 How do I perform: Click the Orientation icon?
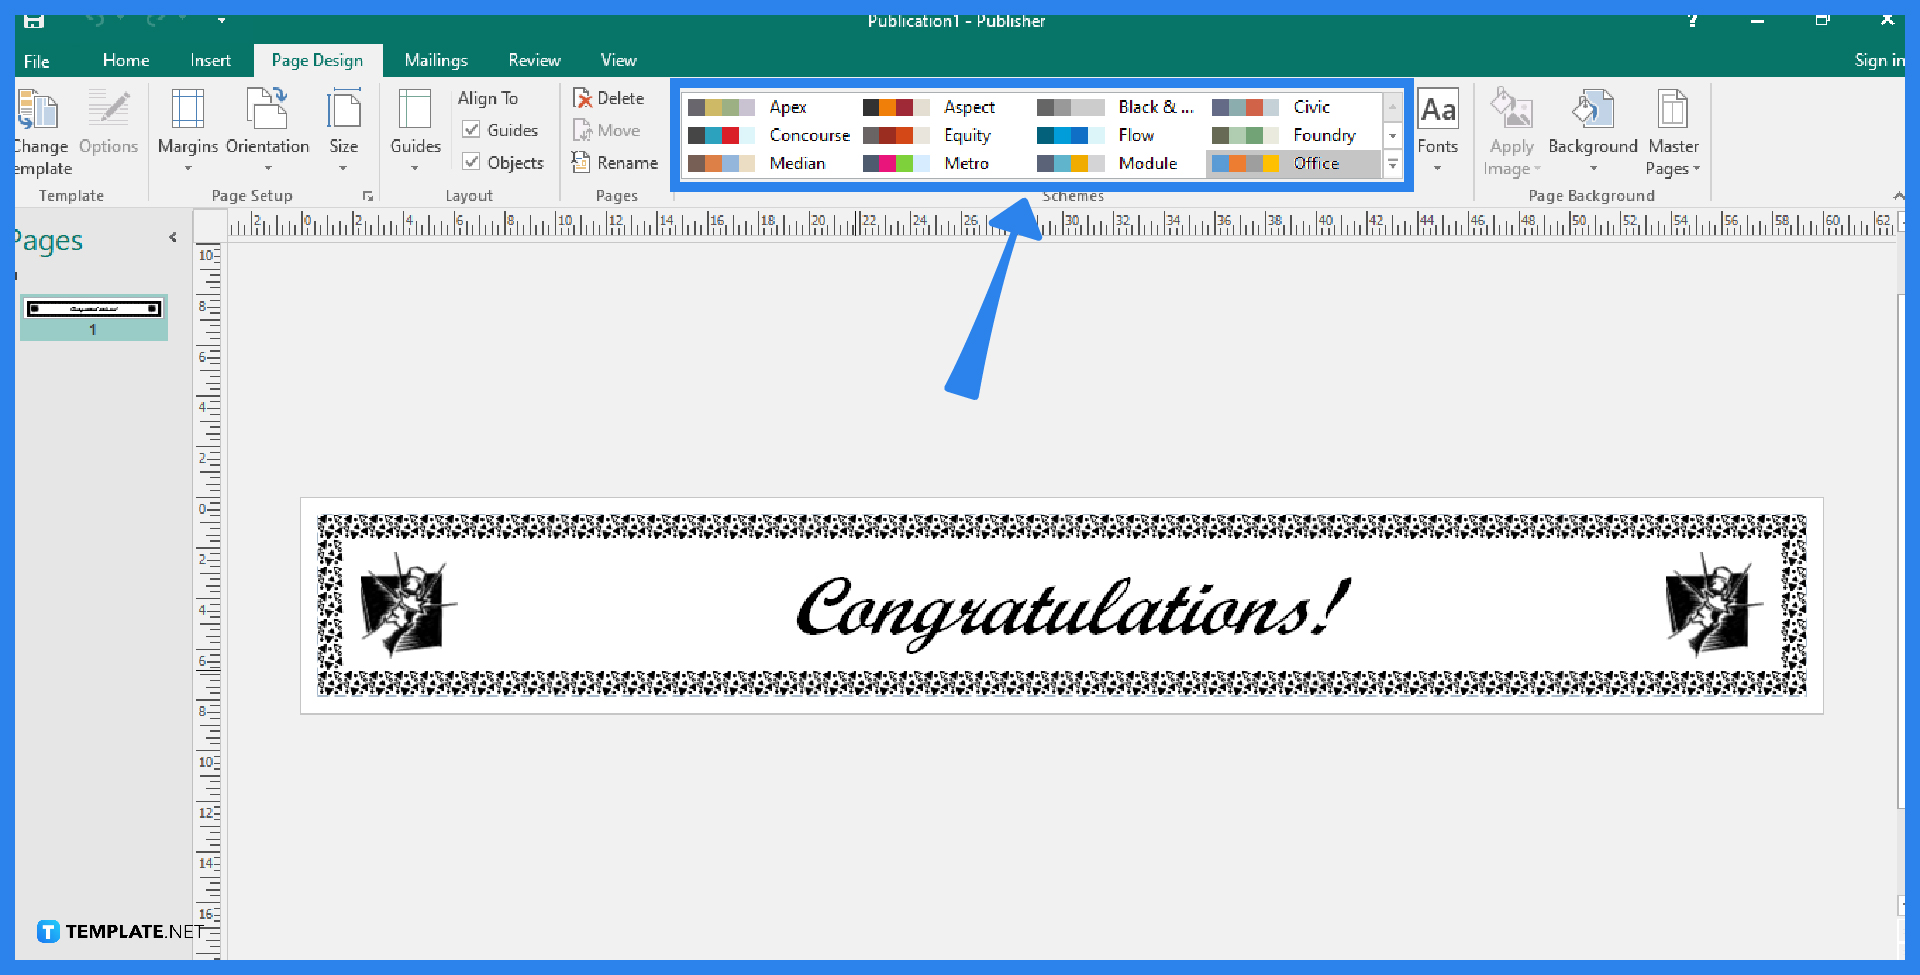pyautogui.click(x=267, y=128)
